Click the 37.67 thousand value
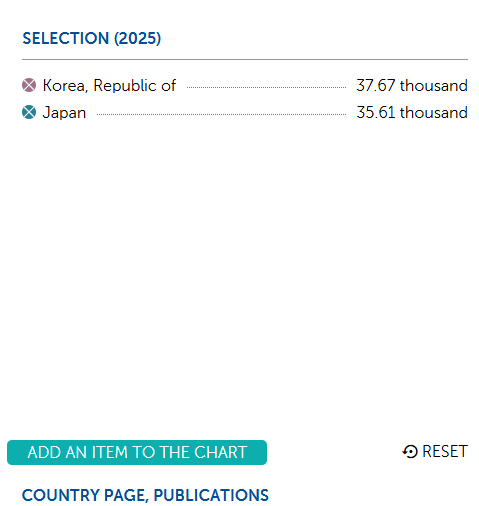 click(412, 85)
